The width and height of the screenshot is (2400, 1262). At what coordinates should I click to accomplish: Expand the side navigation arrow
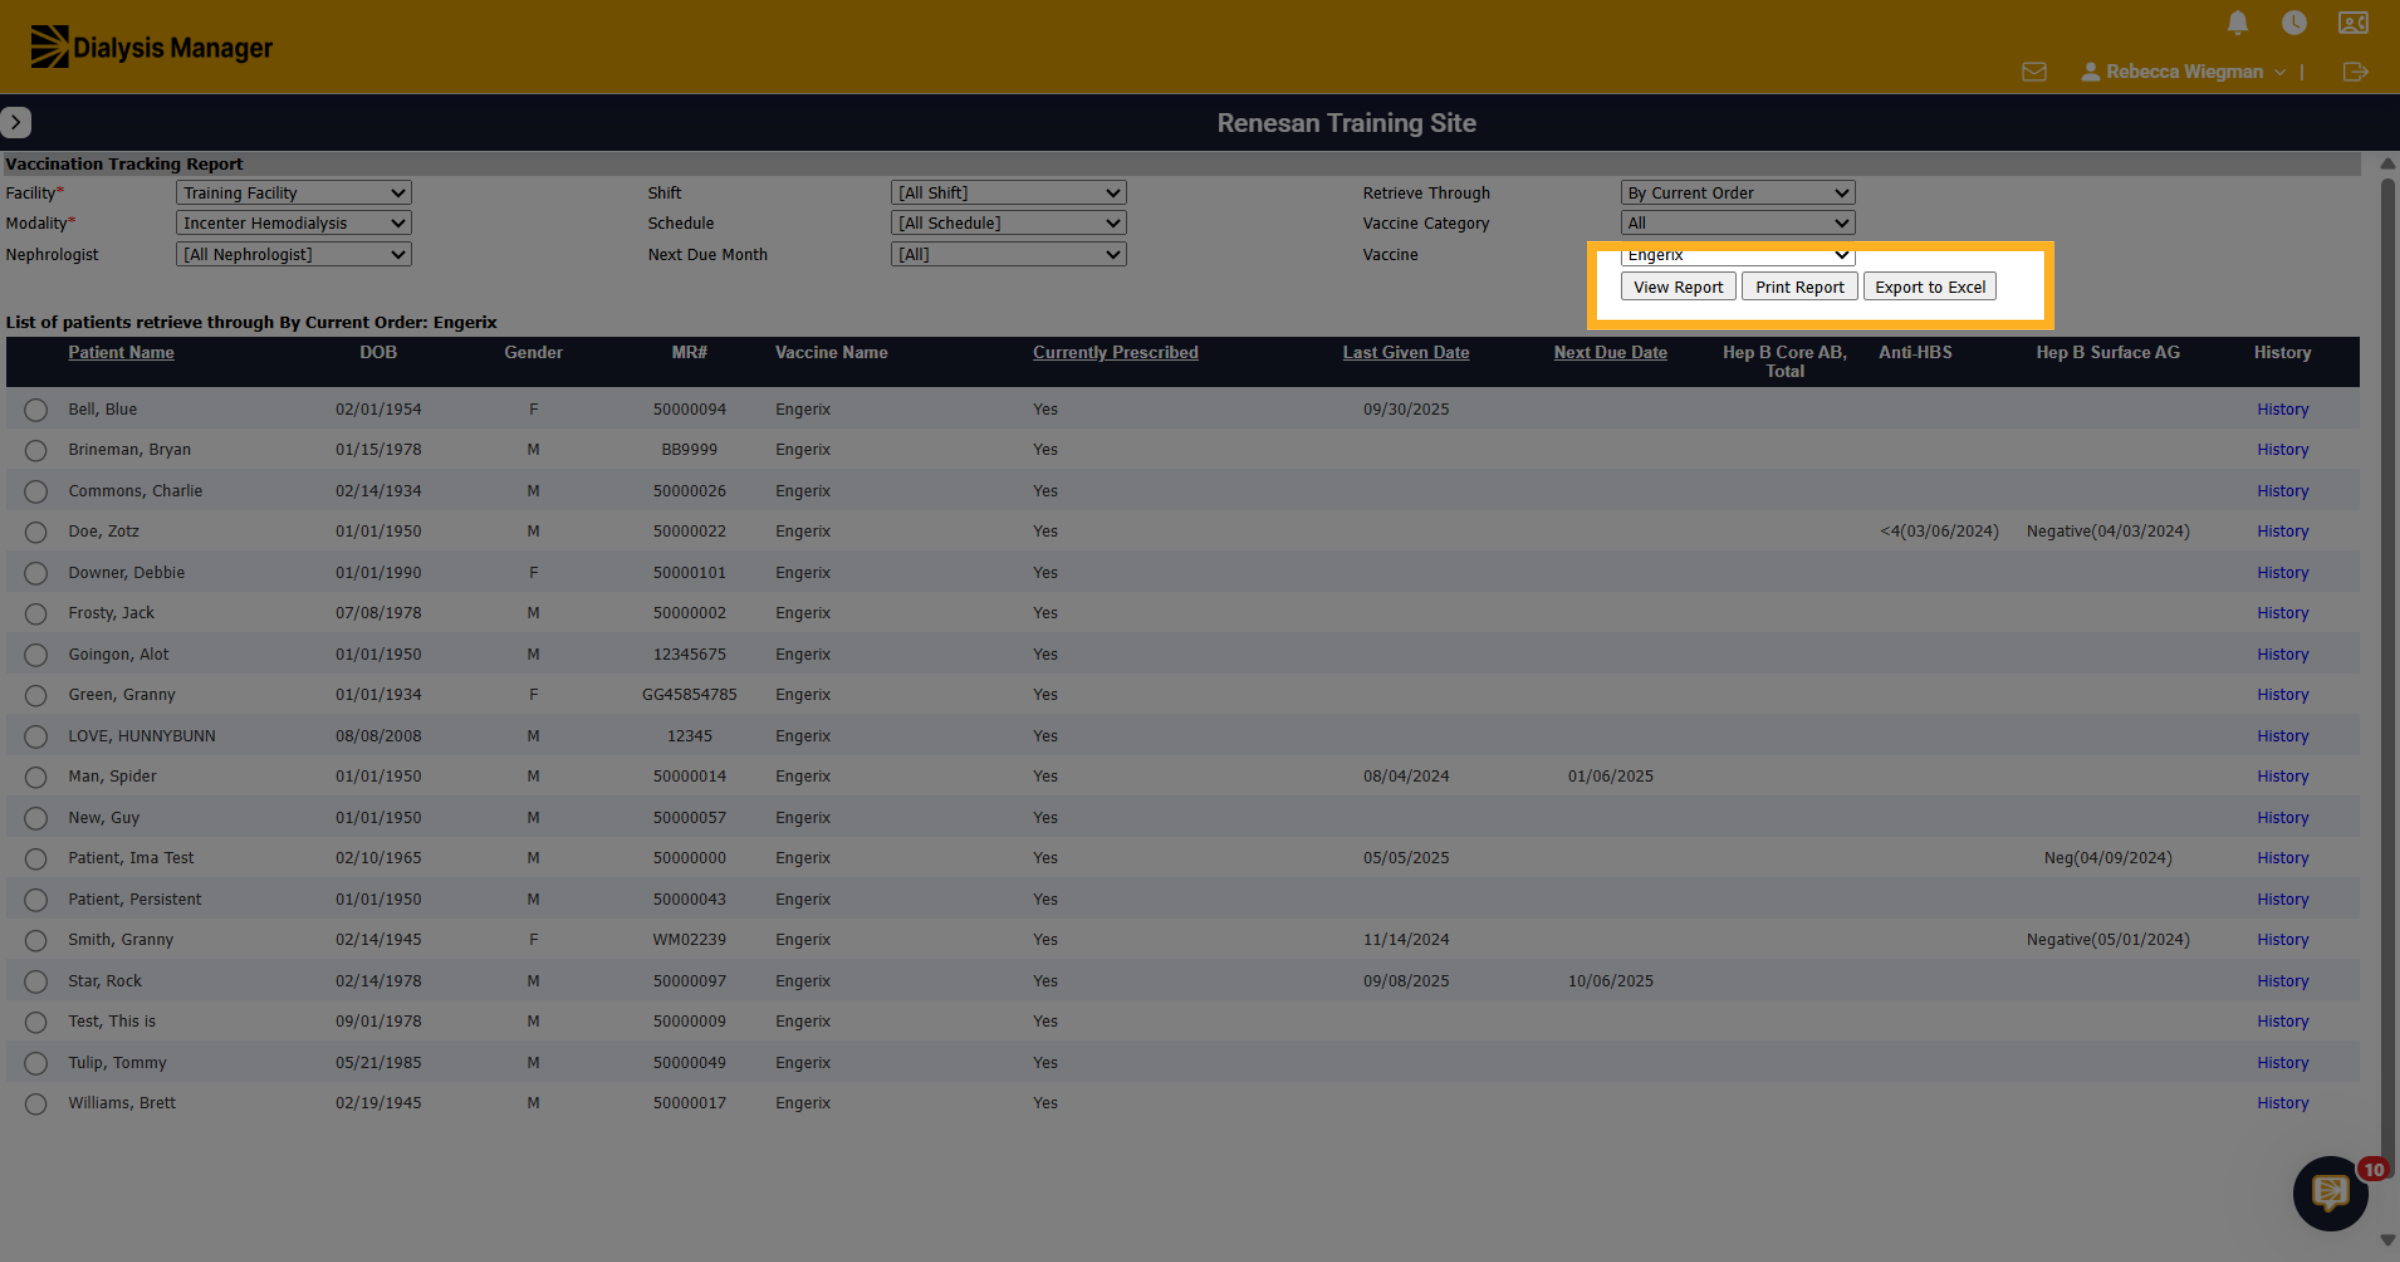coord(16,122)
